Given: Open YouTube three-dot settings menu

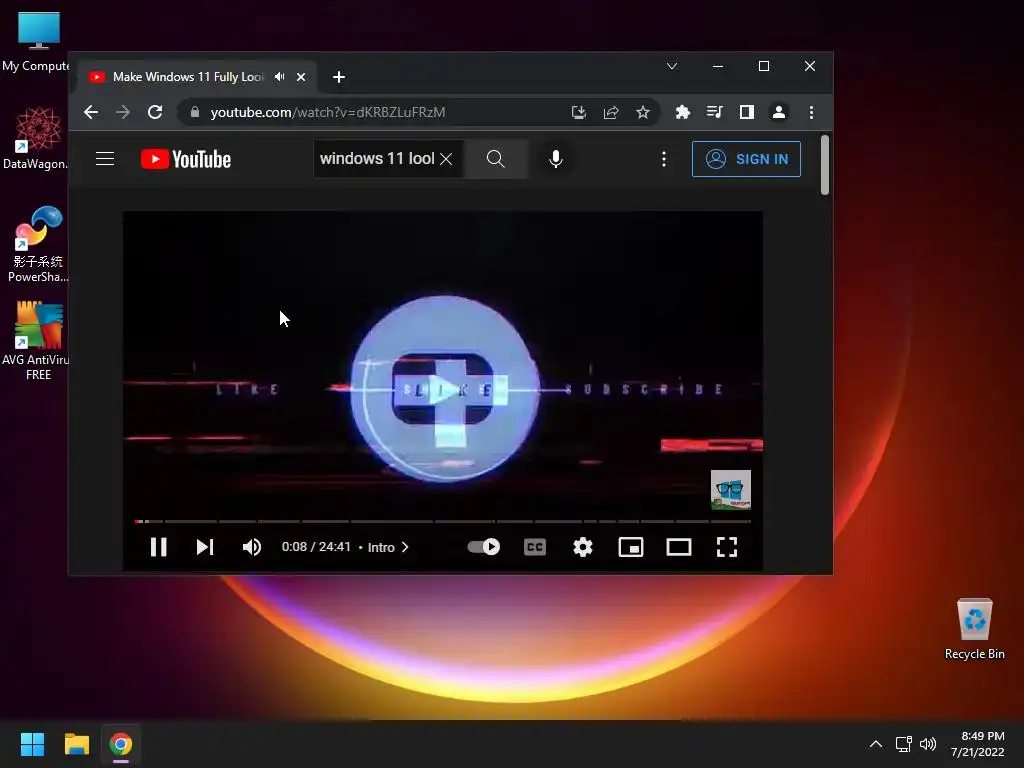Looking at the screenshot, I should 664,159.
